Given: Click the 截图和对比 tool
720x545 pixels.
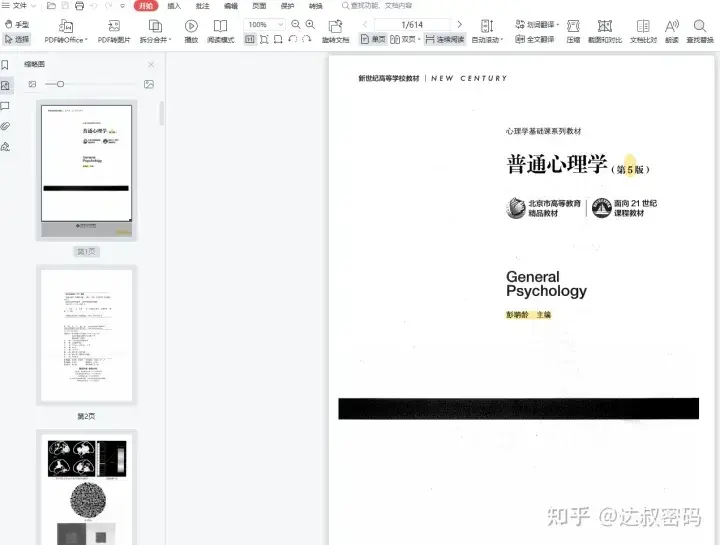Looking at the screenshot, I should (x=605, y=31).
